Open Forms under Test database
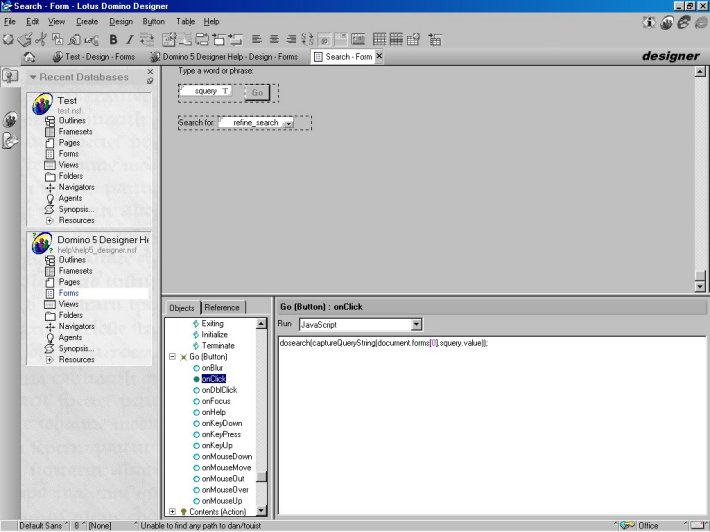Viewport: 710px width, 532px height. [x=68, y=154]
